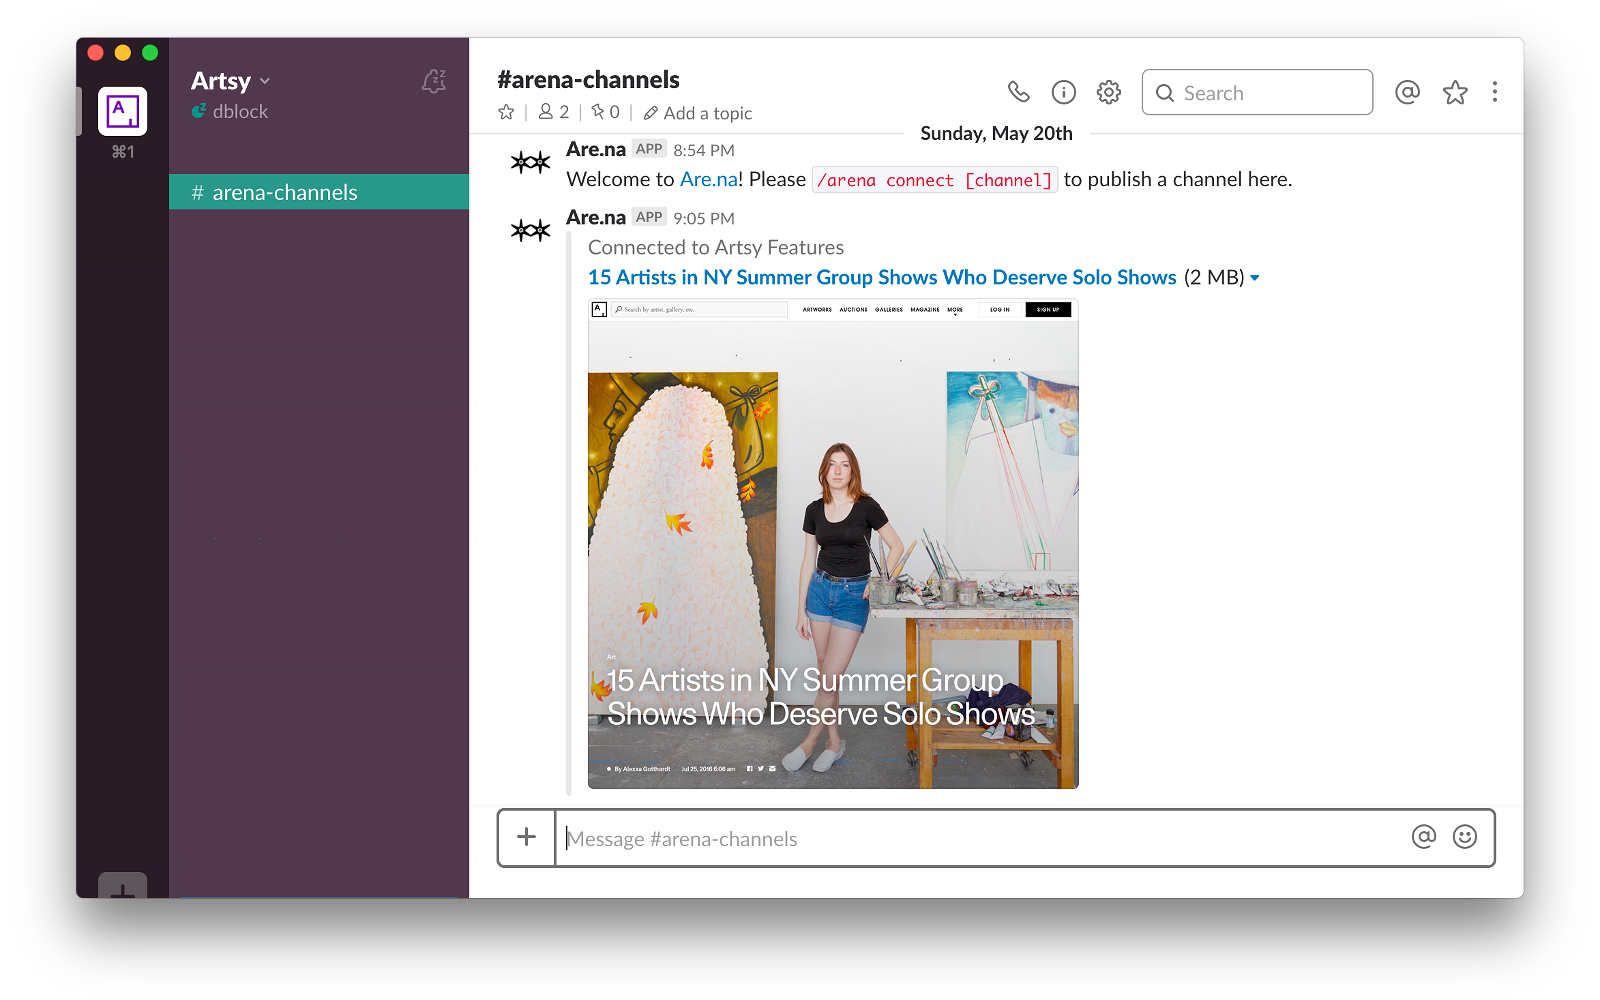The image size is (1600, 1000).
Task: Click the Are.na avatar on the 9:05 PM message
Action: tap(531, 231)
